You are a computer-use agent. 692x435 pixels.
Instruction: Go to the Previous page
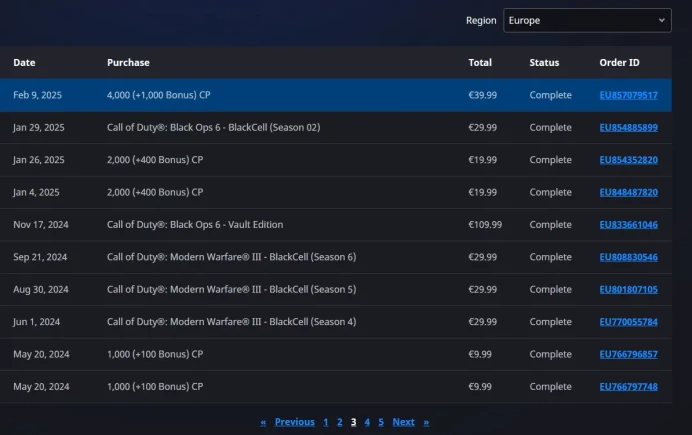point(294,422)
